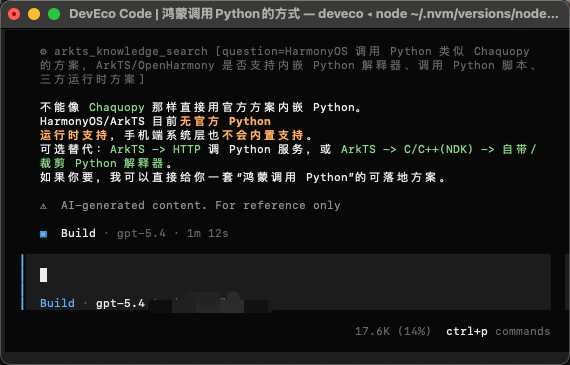Click the gear icon before arkts_knowledge_search
This screenshot has height=365, width=570.
pyautogui.click(x=43, y=52)
